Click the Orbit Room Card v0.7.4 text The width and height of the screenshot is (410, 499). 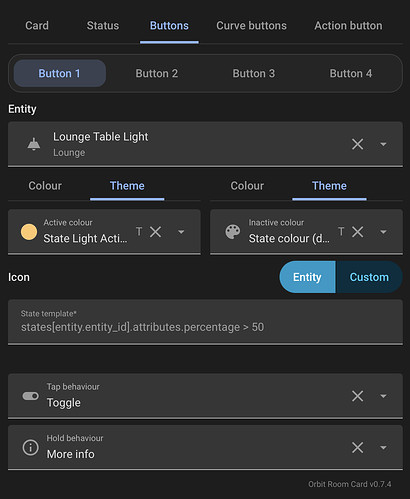click(350, 484)
